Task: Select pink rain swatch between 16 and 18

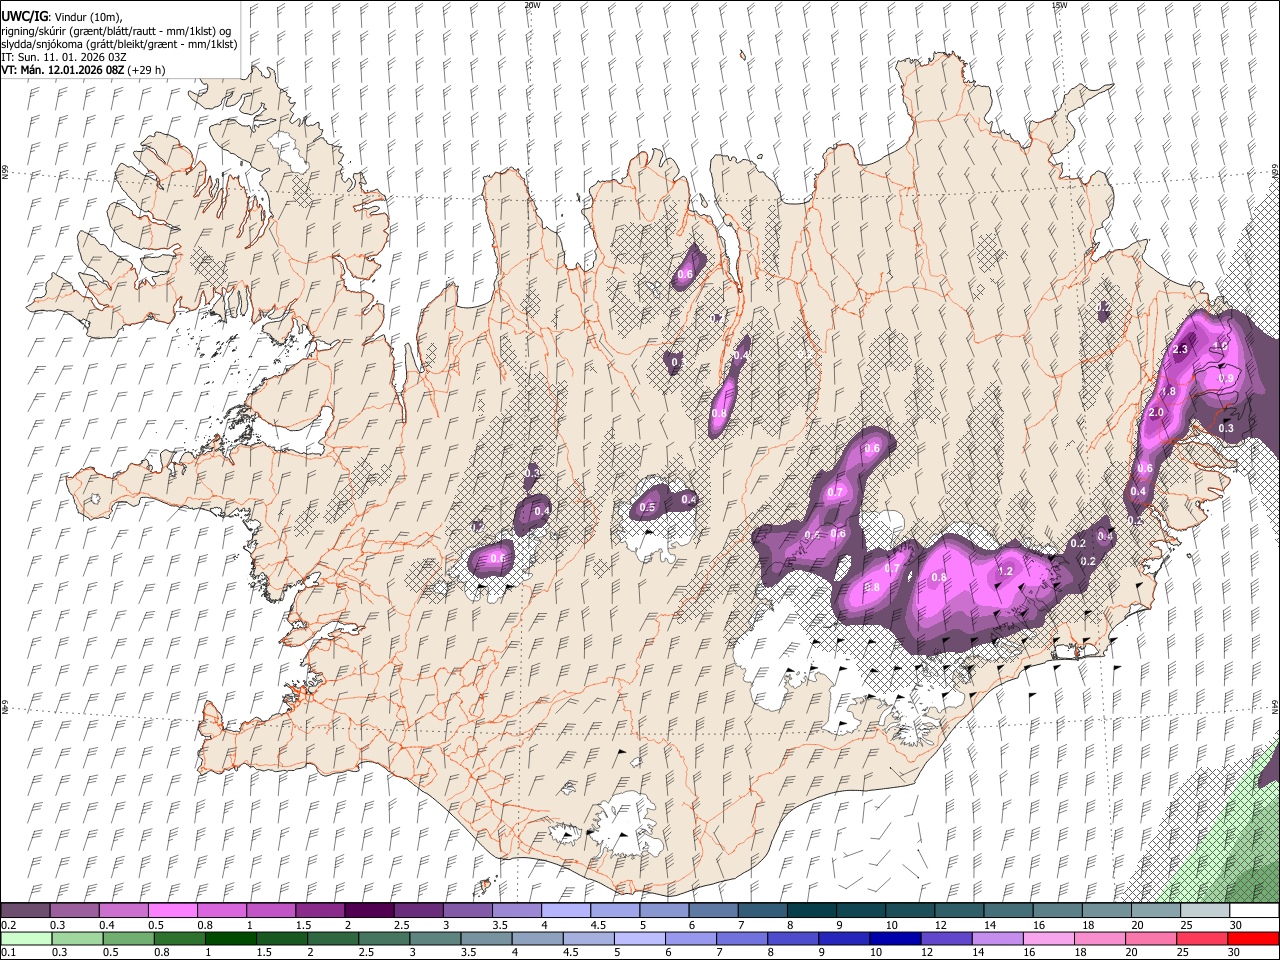Action: pyautogui.click(x=1047, y=939)
